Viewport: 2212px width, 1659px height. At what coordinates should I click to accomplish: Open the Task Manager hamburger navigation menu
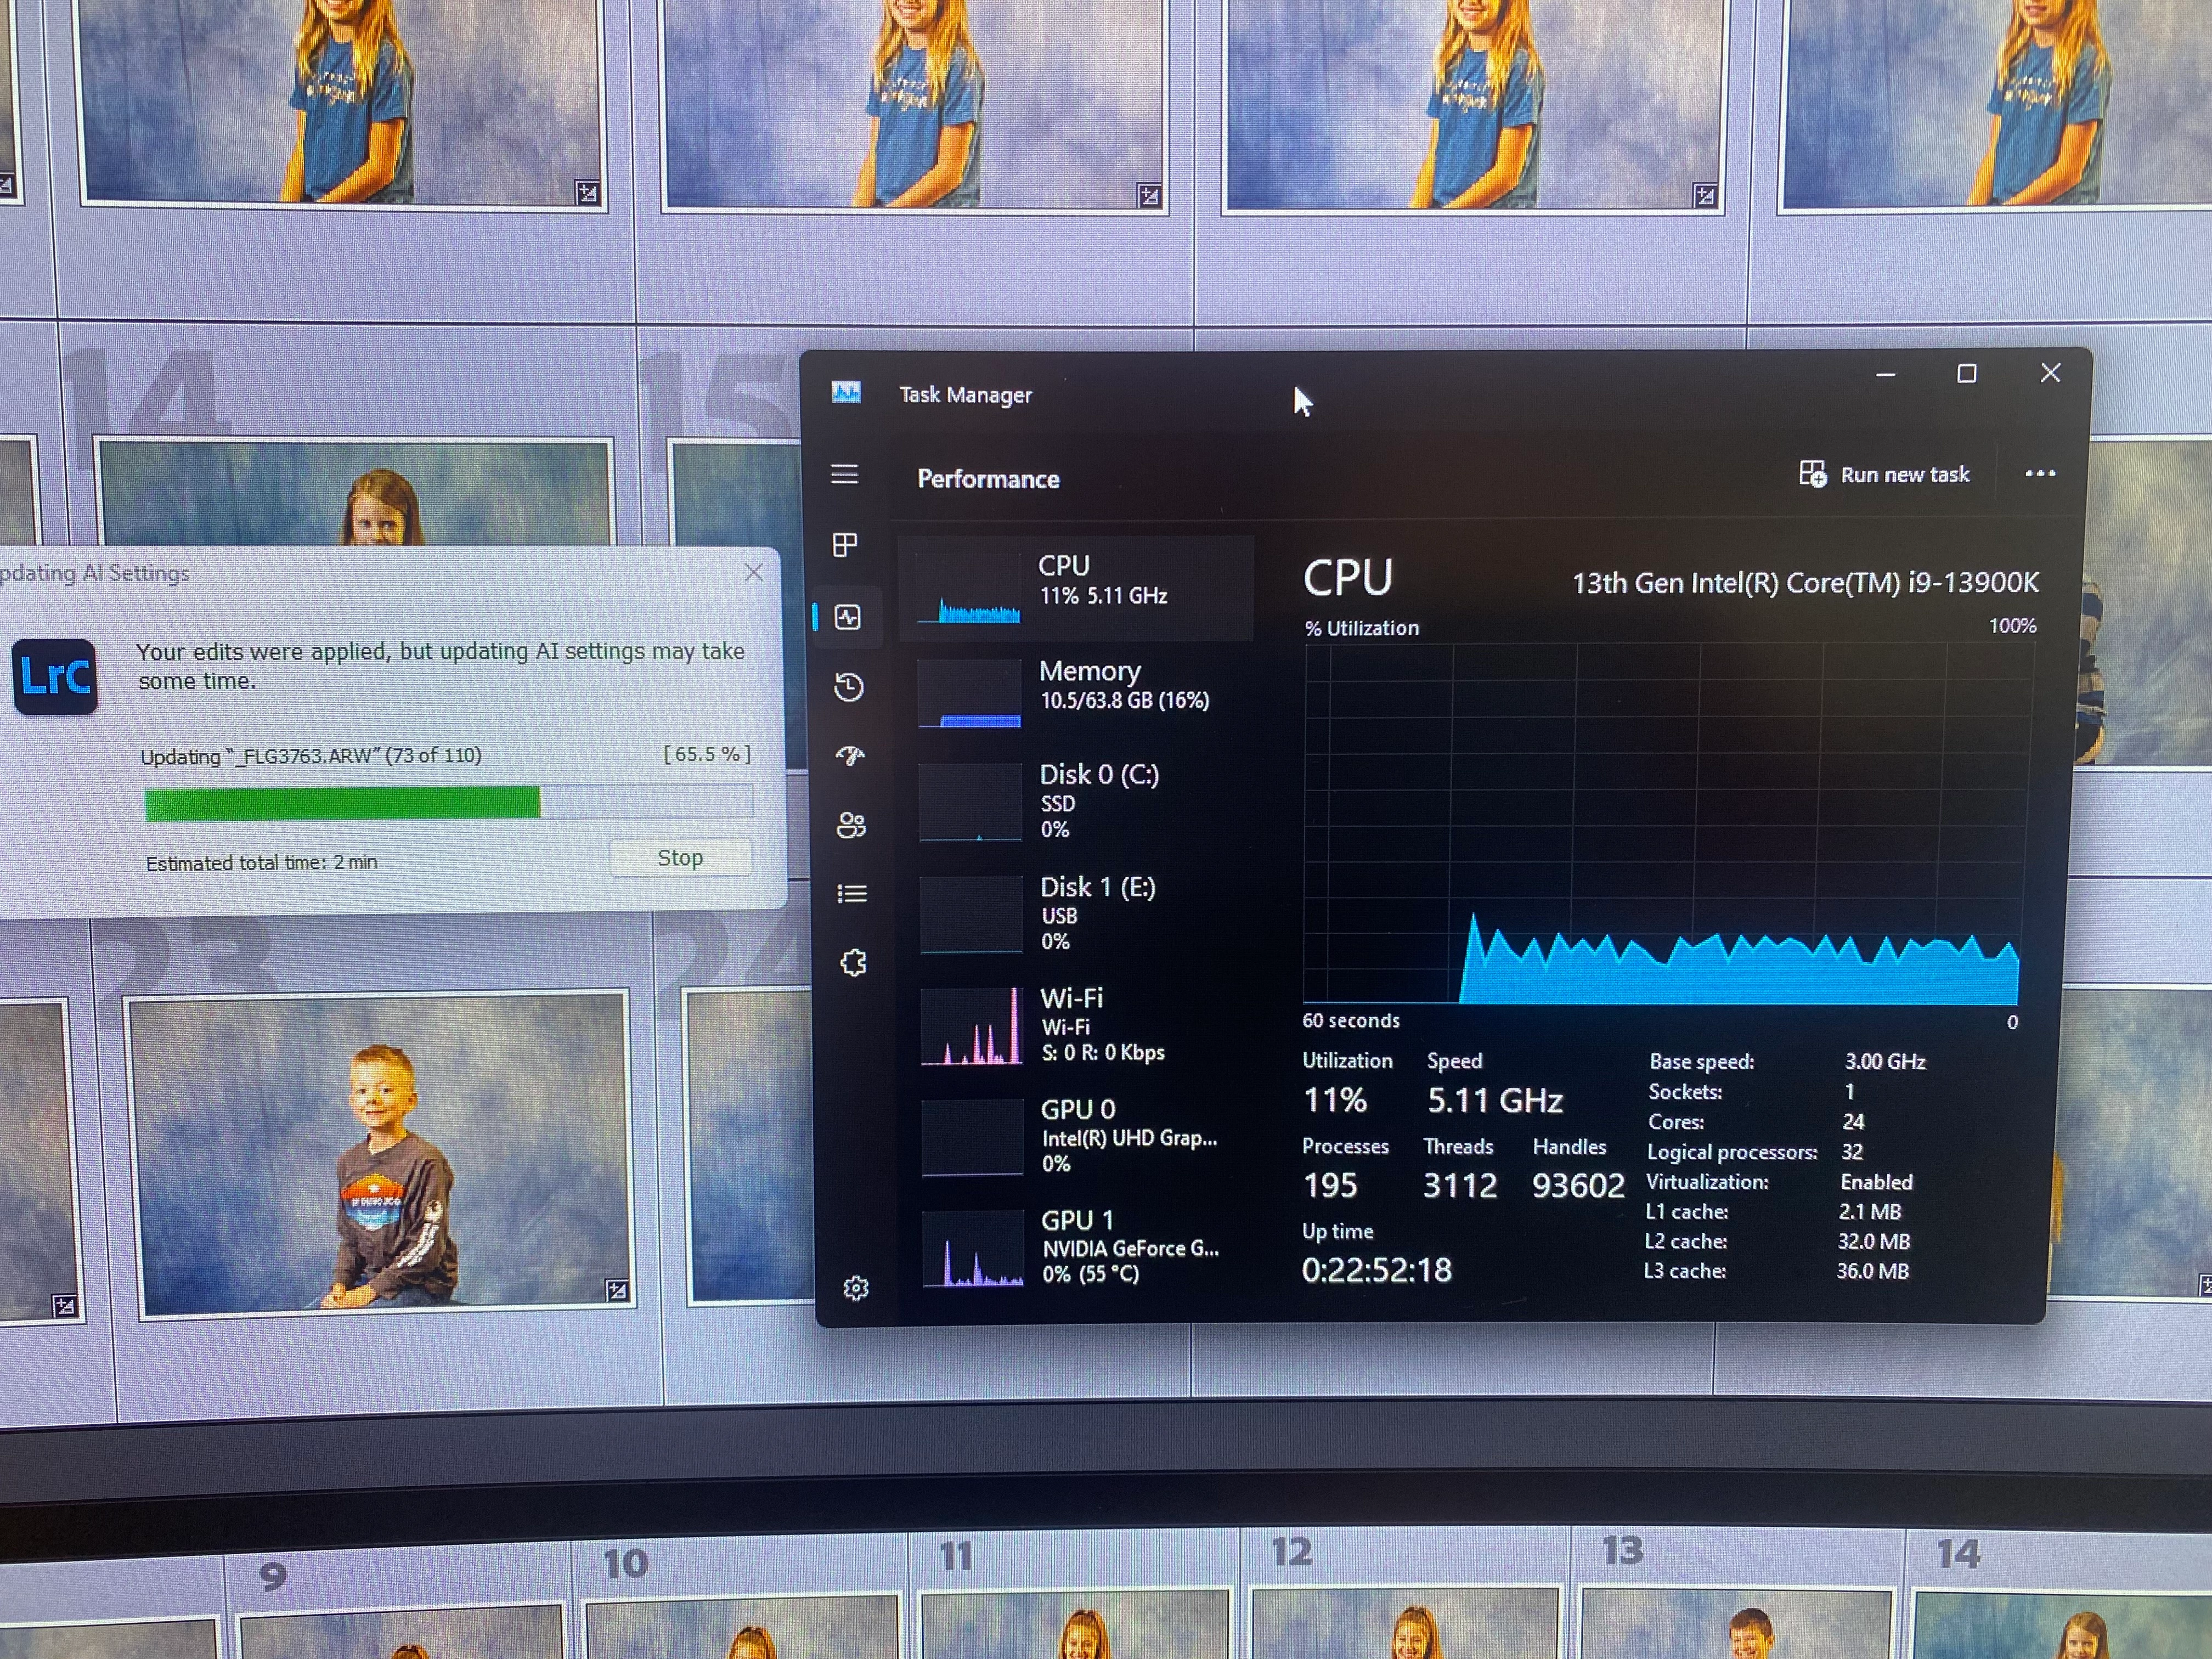click(844, 474)
